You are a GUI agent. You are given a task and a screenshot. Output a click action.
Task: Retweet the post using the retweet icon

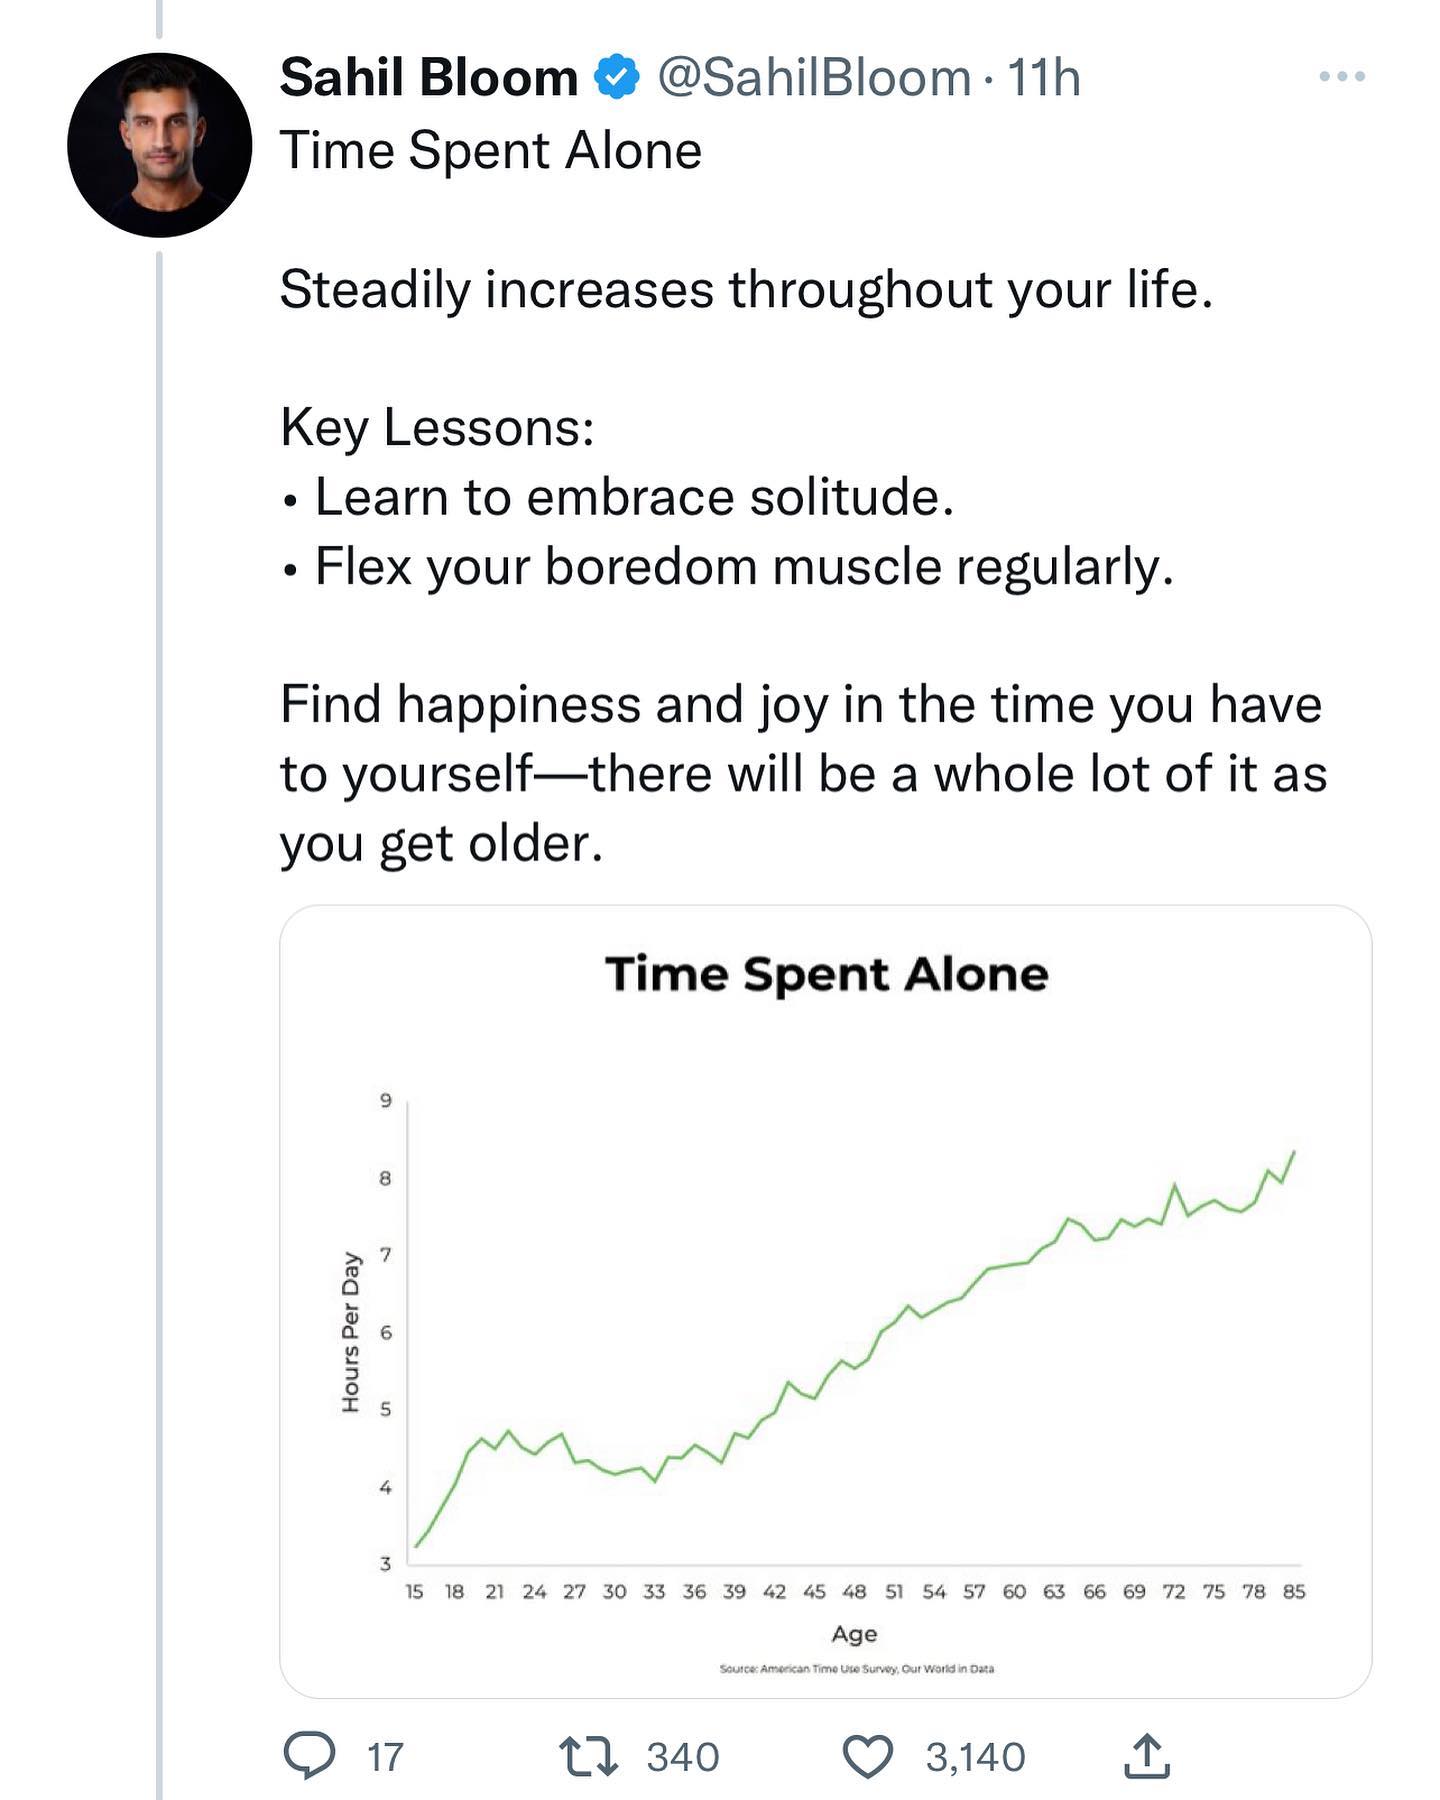[x=588, y=1756]
